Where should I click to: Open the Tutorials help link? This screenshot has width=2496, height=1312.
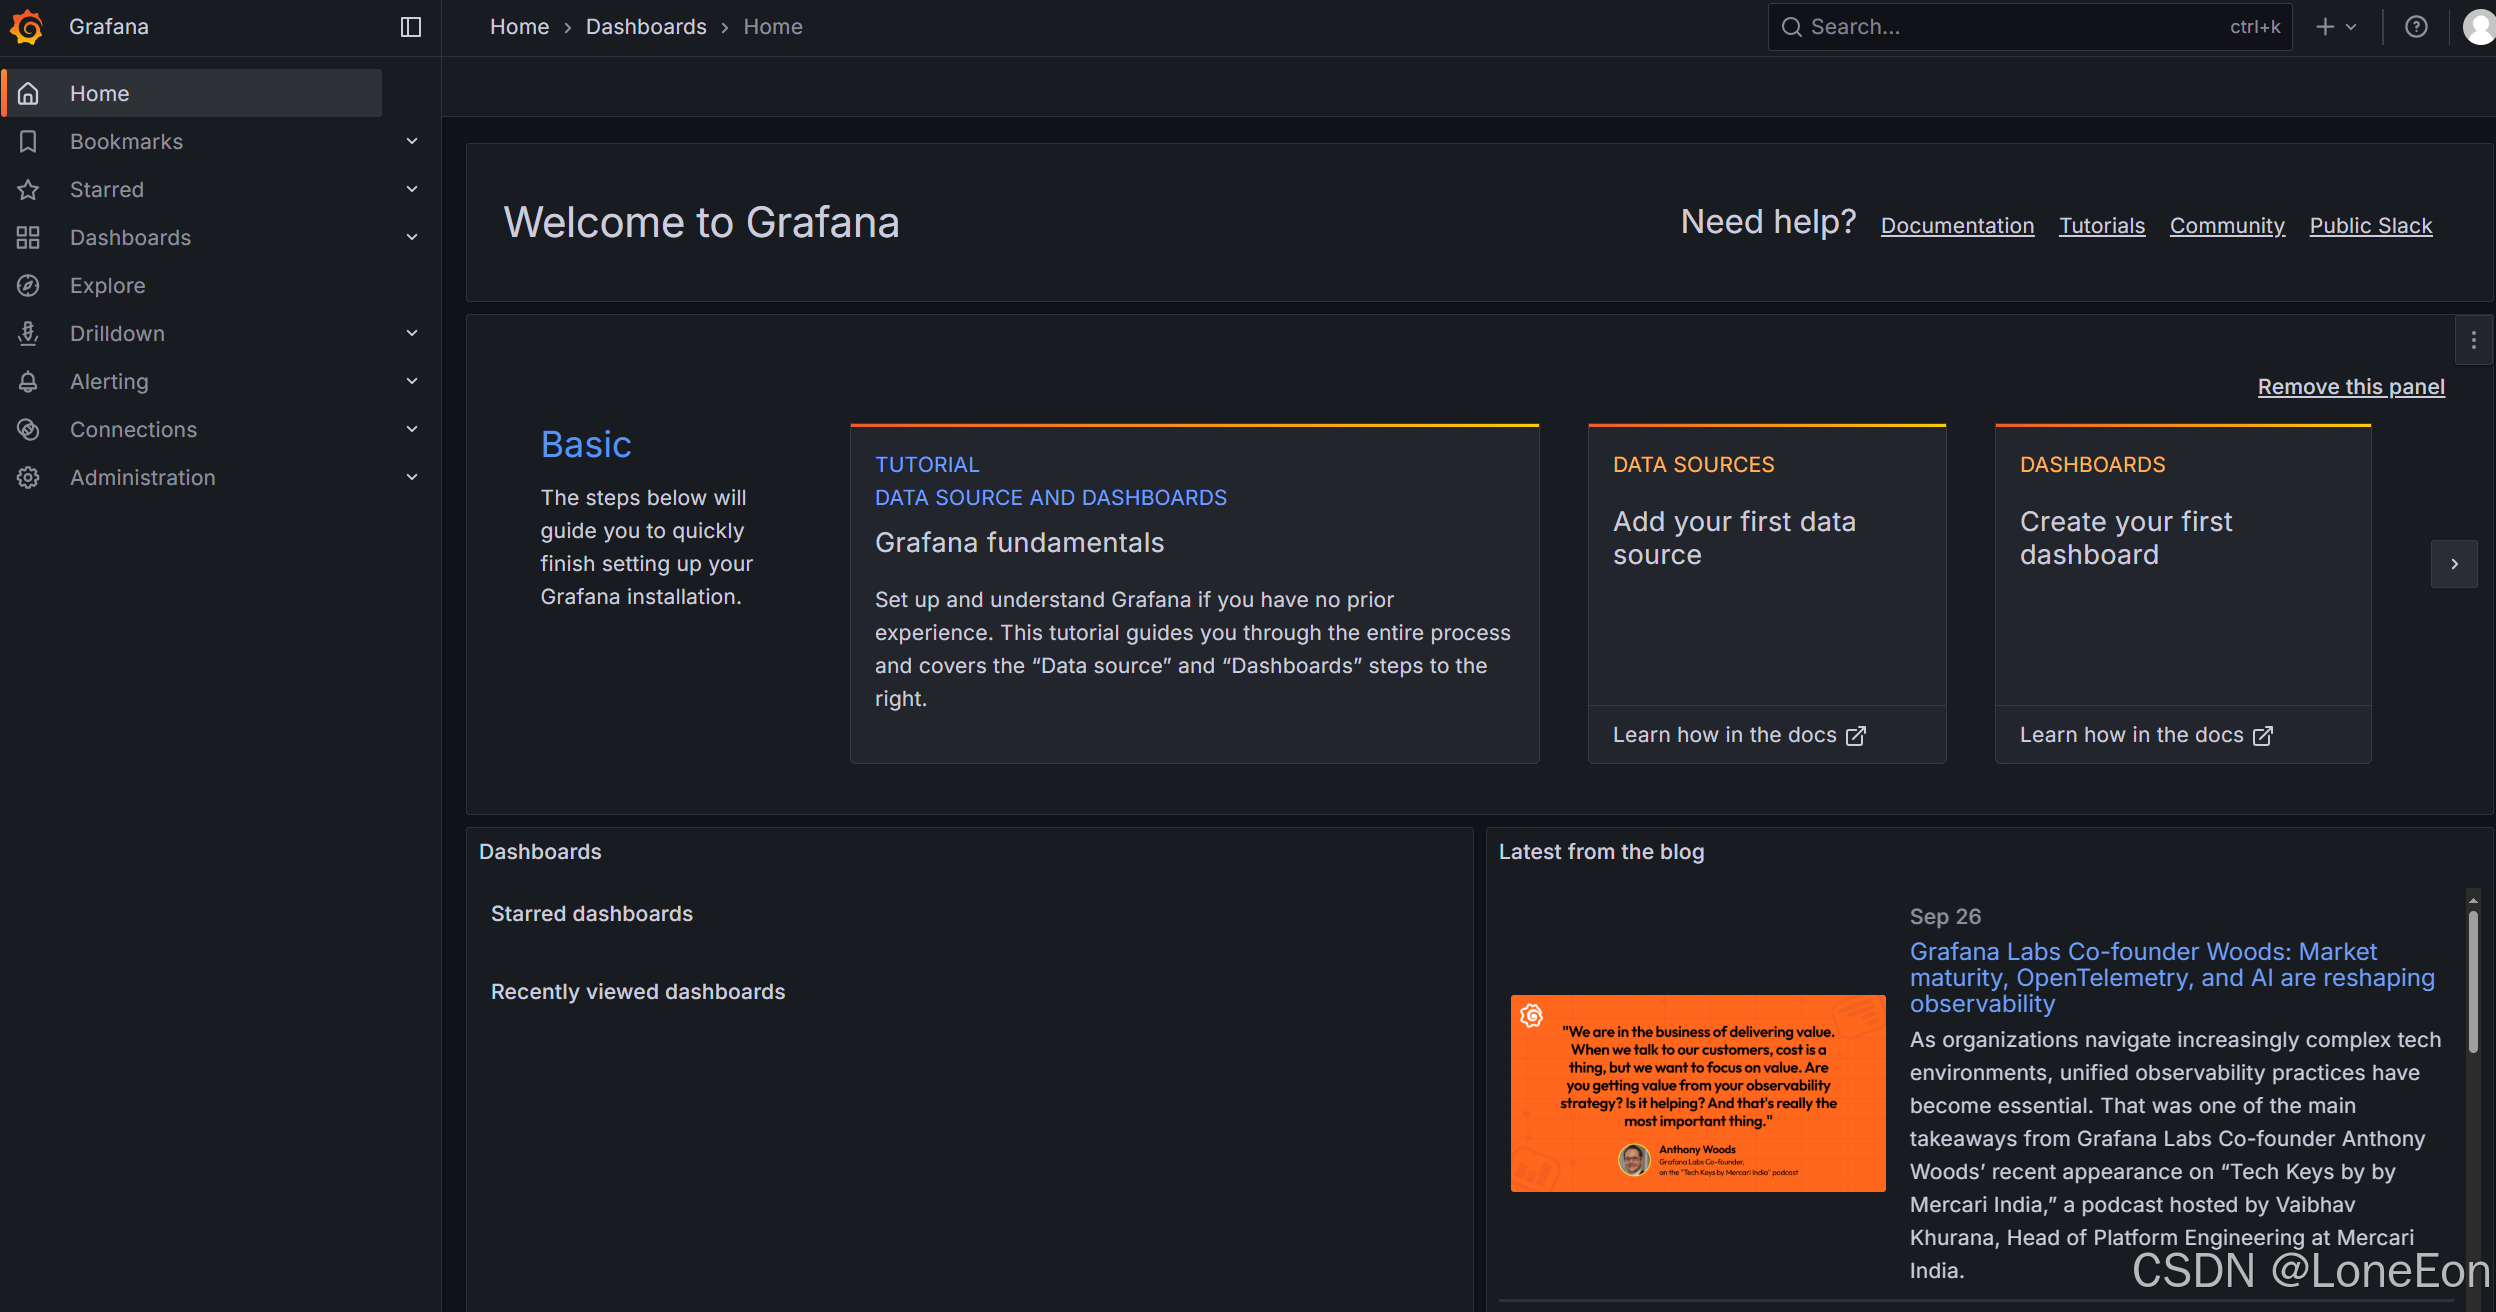(2102, 226)
